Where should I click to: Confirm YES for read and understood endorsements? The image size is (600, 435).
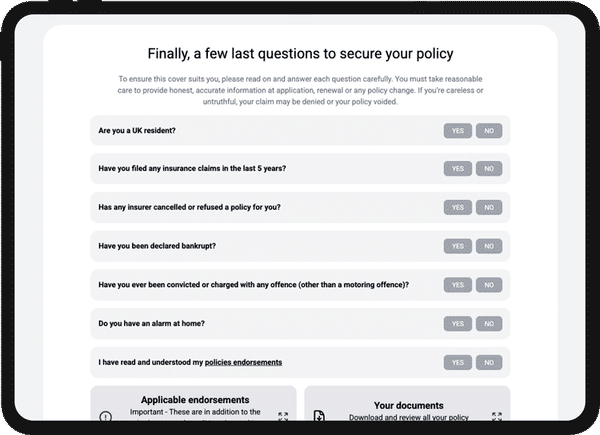coord(458,362)
